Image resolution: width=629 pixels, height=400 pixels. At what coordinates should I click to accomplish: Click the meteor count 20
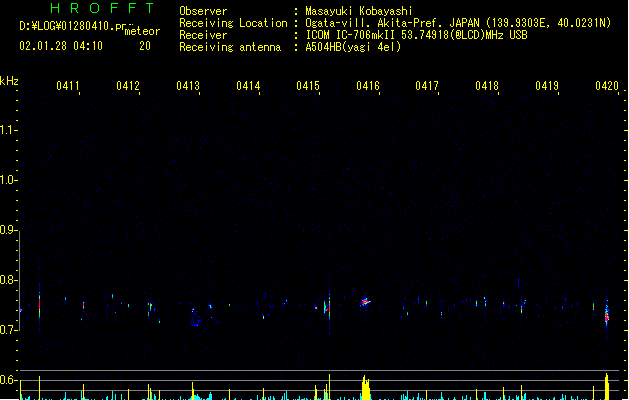(x=145, y=46)
